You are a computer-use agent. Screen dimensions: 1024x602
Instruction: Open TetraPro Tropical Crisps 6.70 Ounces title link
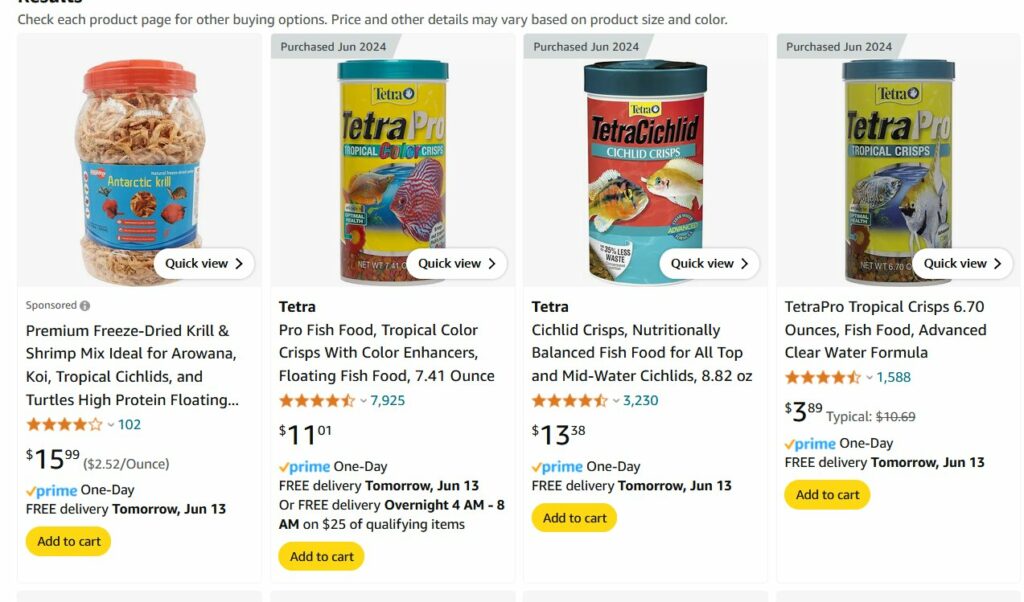pyautogui.click(x=885, y=330)
